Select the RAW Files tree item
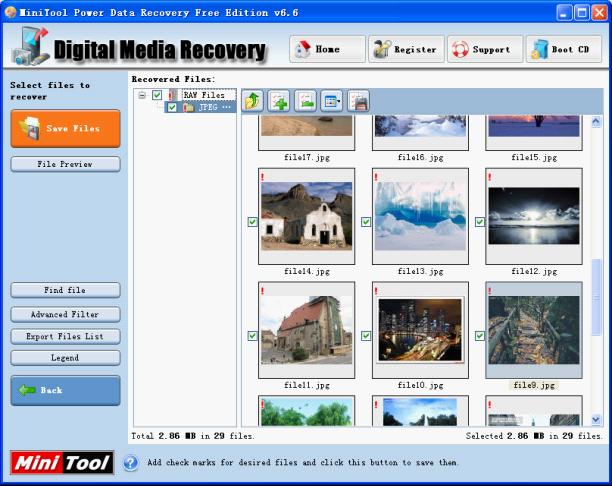The image size is (612, 486). point(204,95)
